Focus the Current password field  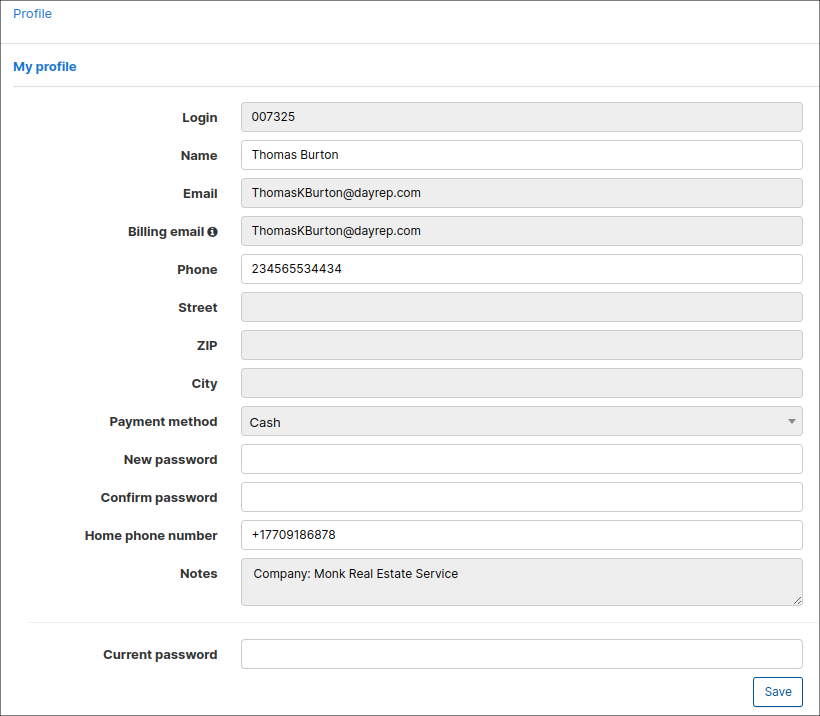[520, 654]
